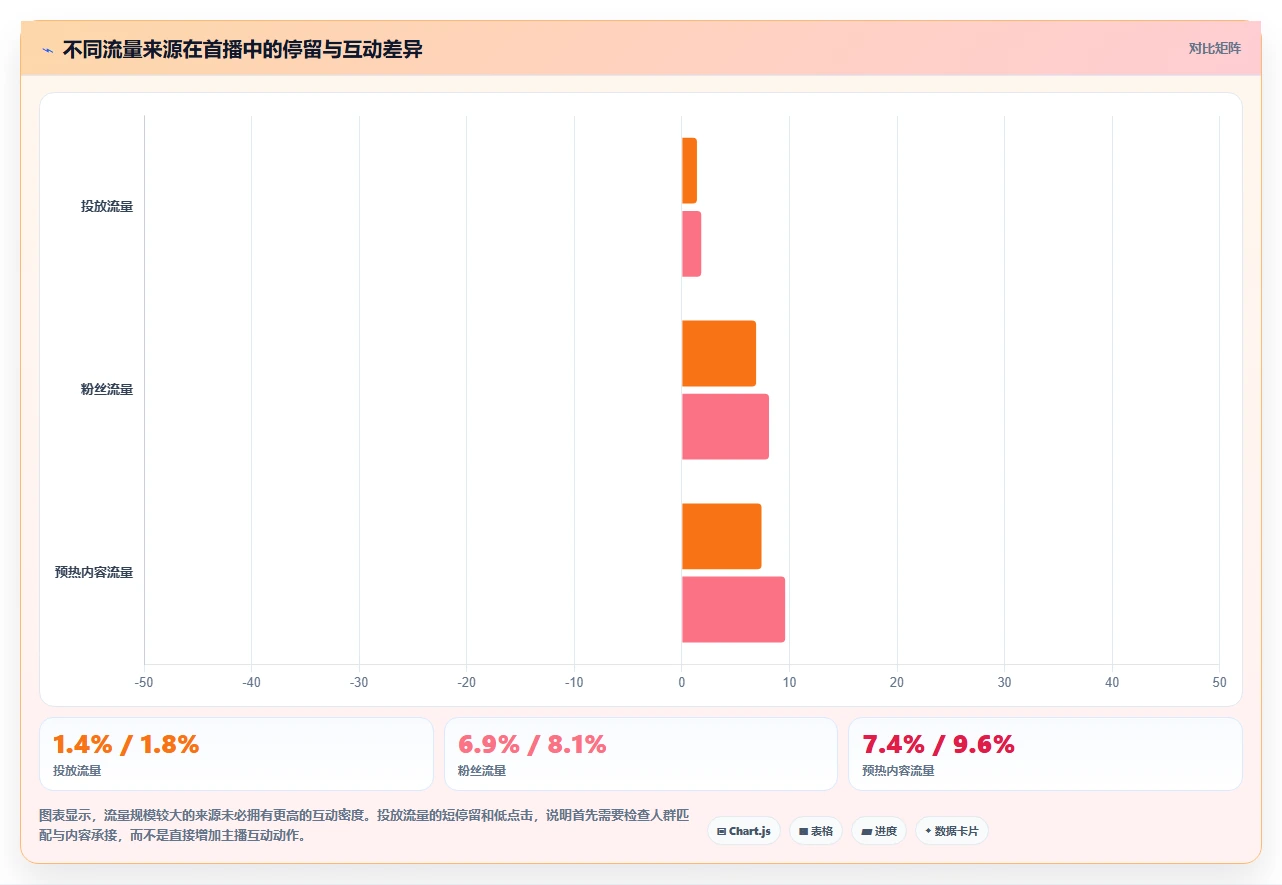
Task: Open the 7.4% / 9.6% 预热内容流量 card
Action: [x=1045, y=754]
